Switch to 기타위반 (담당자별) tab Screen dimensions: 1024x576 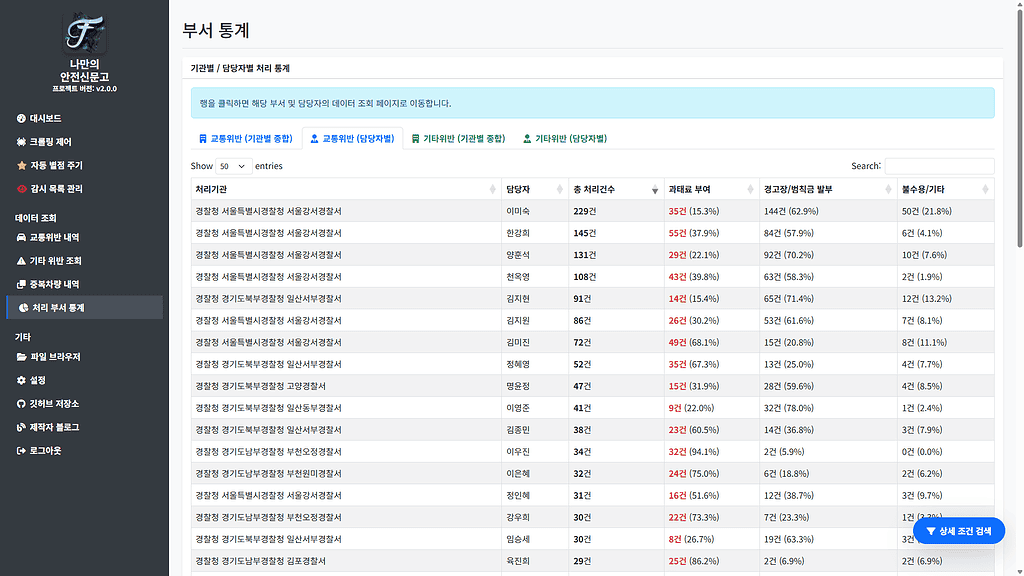click(x=564, y=139)
